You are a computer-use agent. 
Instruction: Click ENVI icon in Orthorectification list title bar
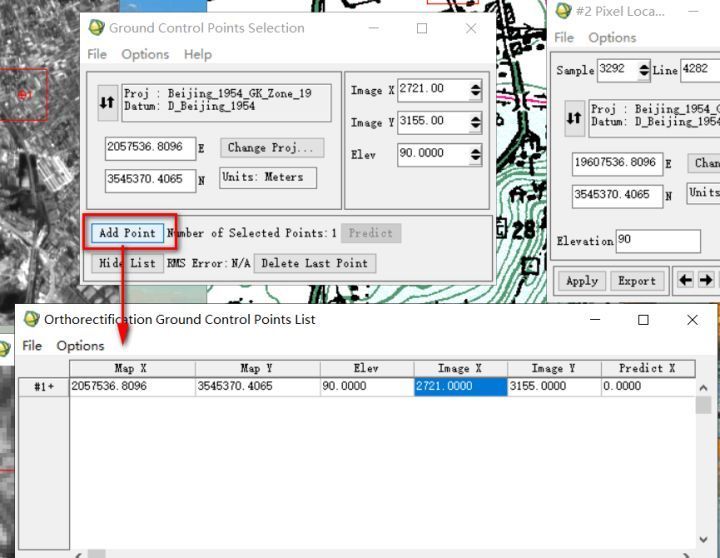pyautogui.click(x=31, y=319)
